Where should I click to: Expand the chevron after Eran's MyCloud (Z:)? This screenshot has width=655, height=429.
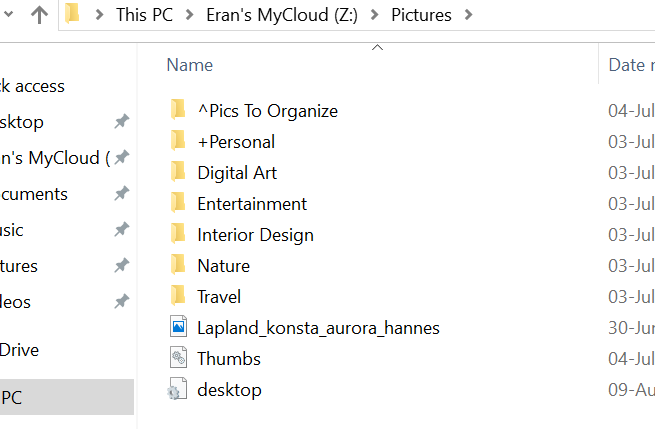(x=375, y=15)
